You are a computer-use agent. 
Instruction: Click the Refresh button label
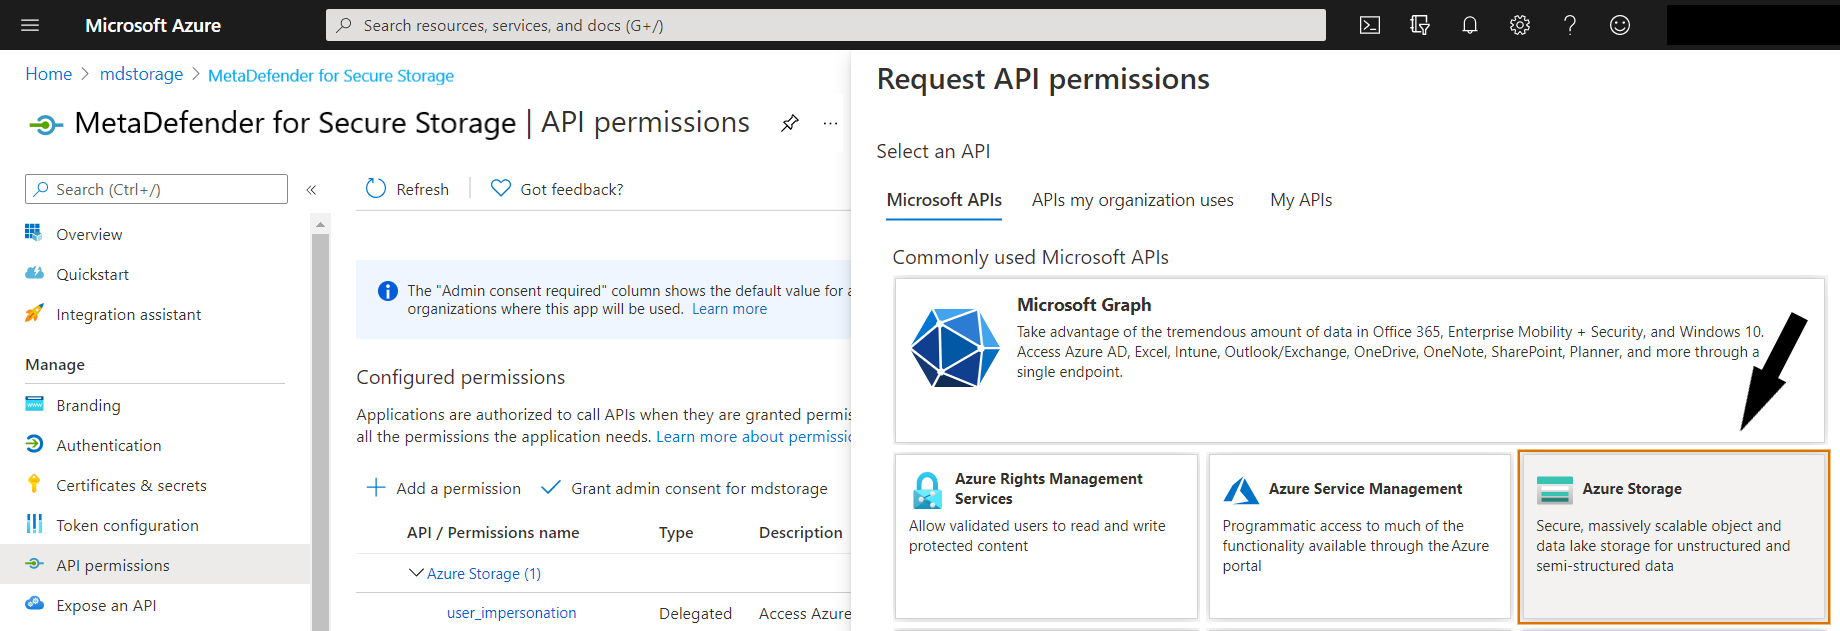pyautogui.click(x=422, y=189)
